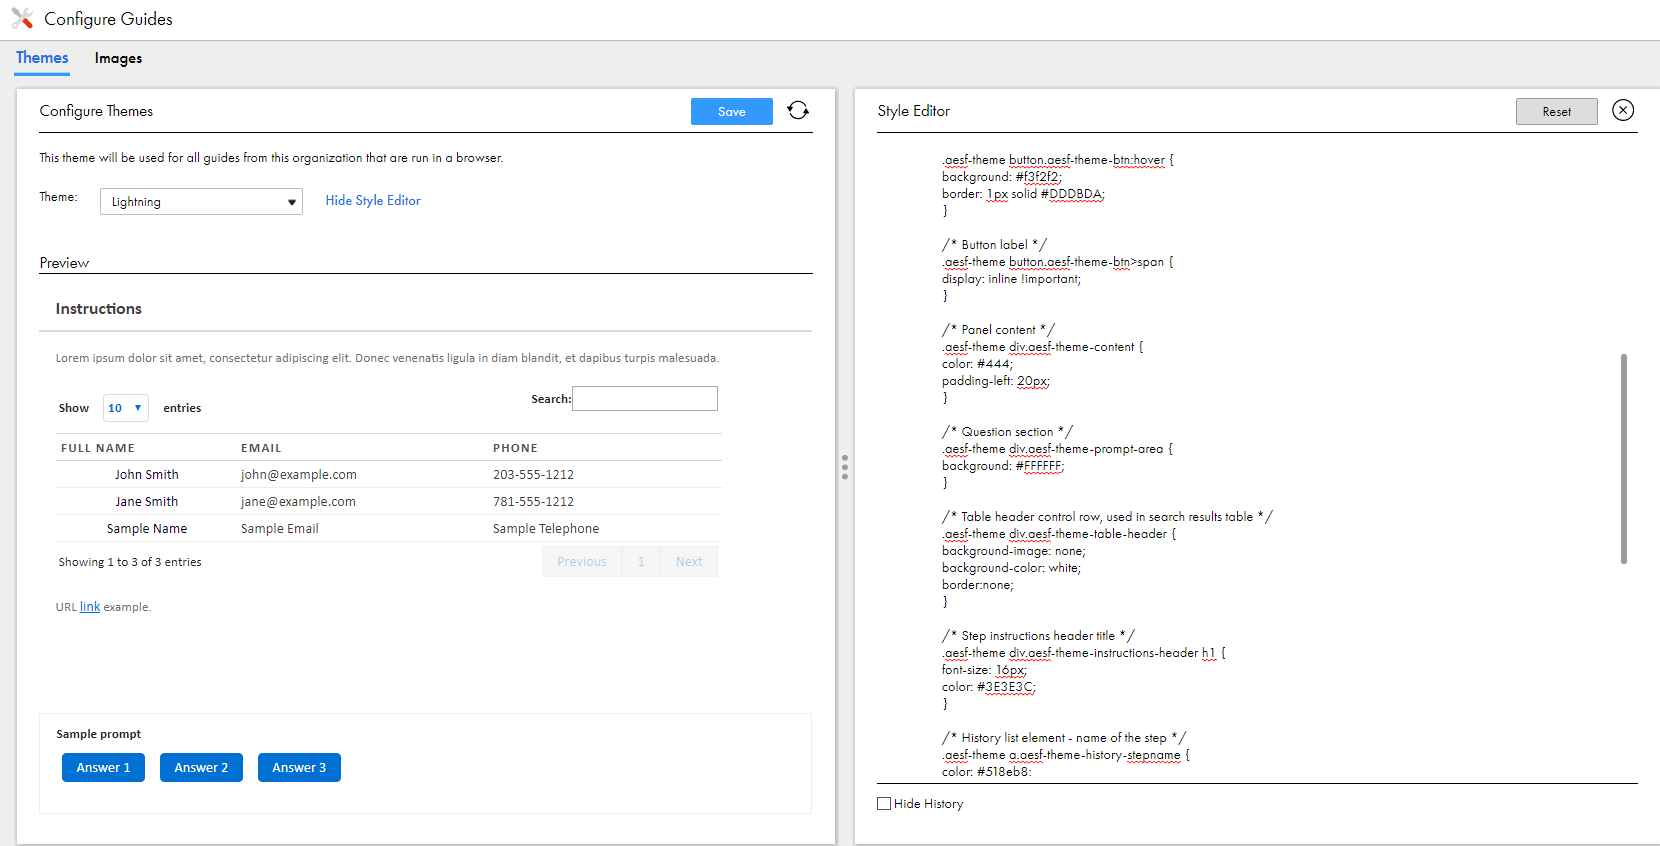Screen dimensions: 1660x846
Task: Click the 'background: #FFFFFF;' line
Action: point(1003,466)
